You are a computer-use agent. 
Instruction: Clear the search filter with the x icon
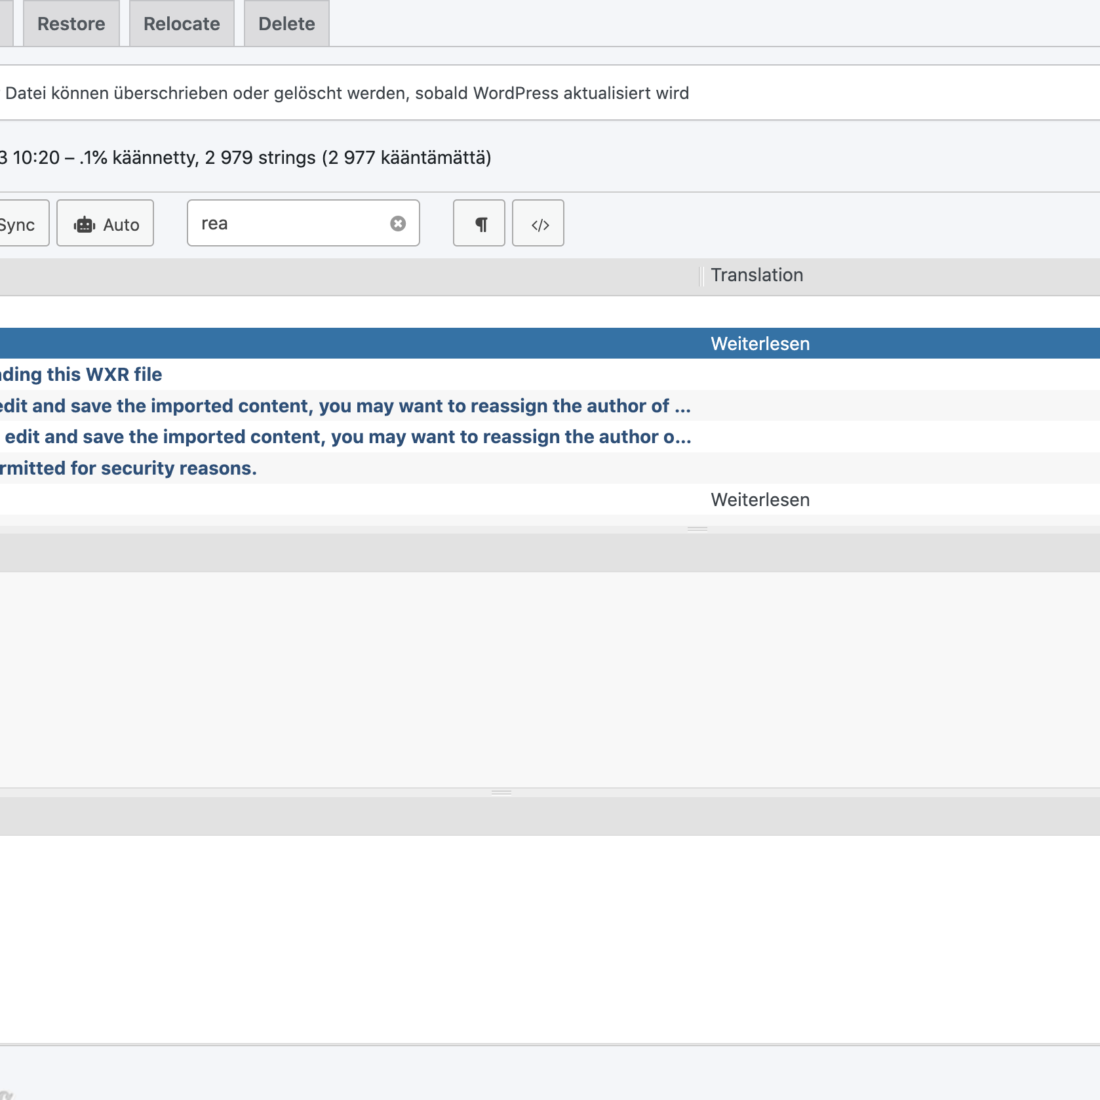pyautogui.click(x=398, y=224)
